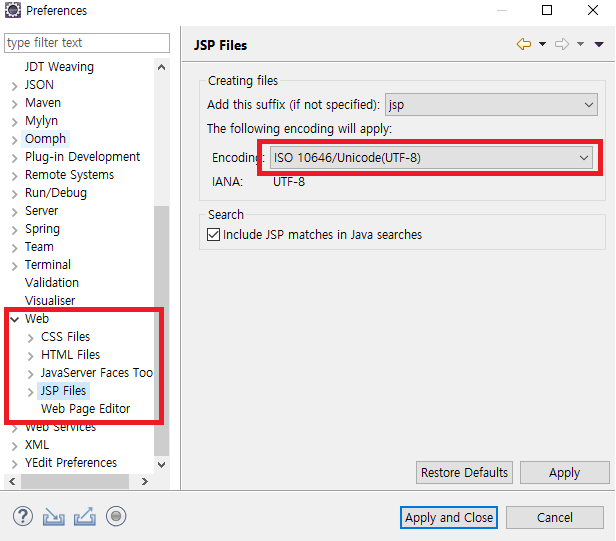
Task: Collapse the Web tree node
Action: 15,319
